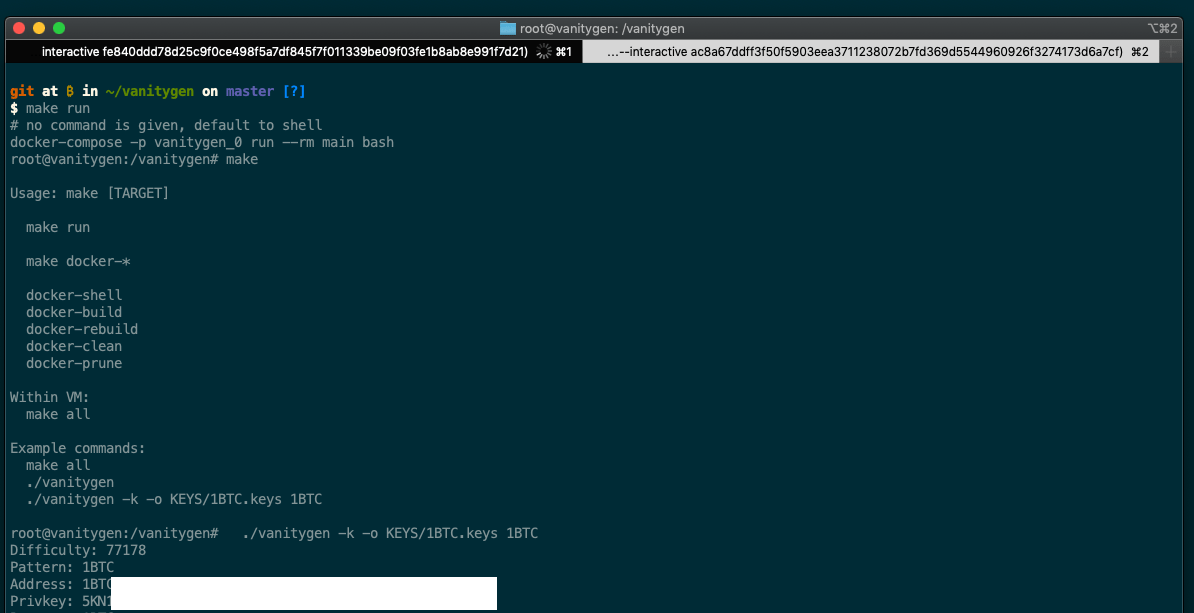The height and width of the screenshot is (613, 1194).
Task: Click the '$ make run' command line
Action: point(50,108)
